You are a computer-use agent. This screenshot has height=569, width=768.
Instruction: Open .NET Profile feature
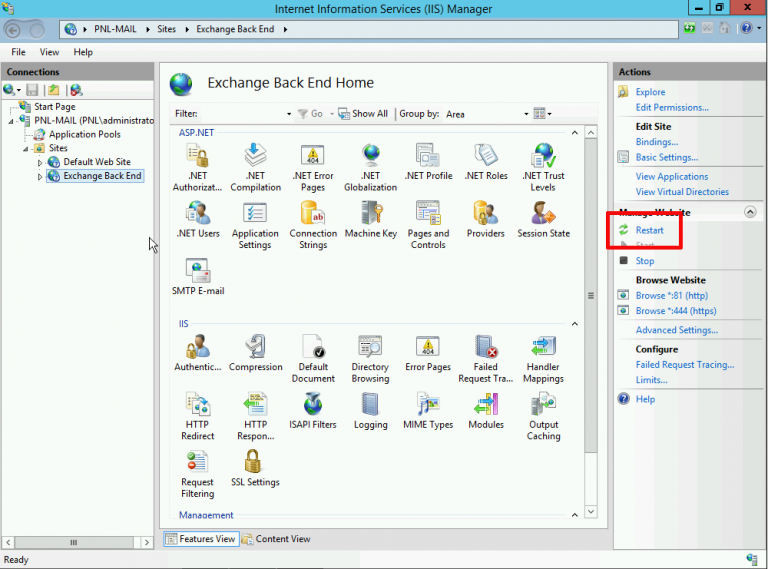[x=428, y=162]
